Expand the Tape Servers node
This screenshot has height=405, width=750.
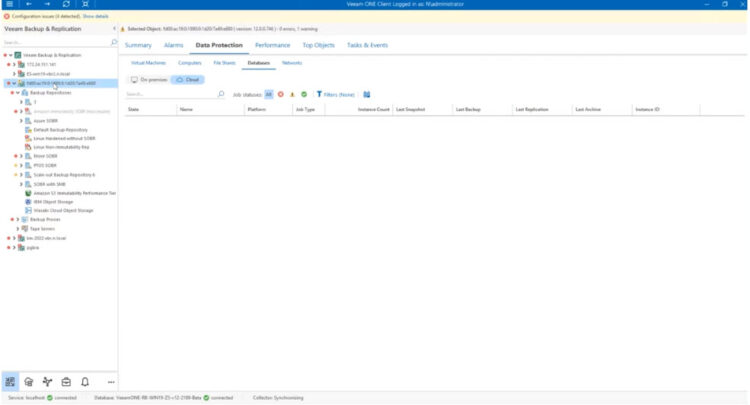[18, 229]
